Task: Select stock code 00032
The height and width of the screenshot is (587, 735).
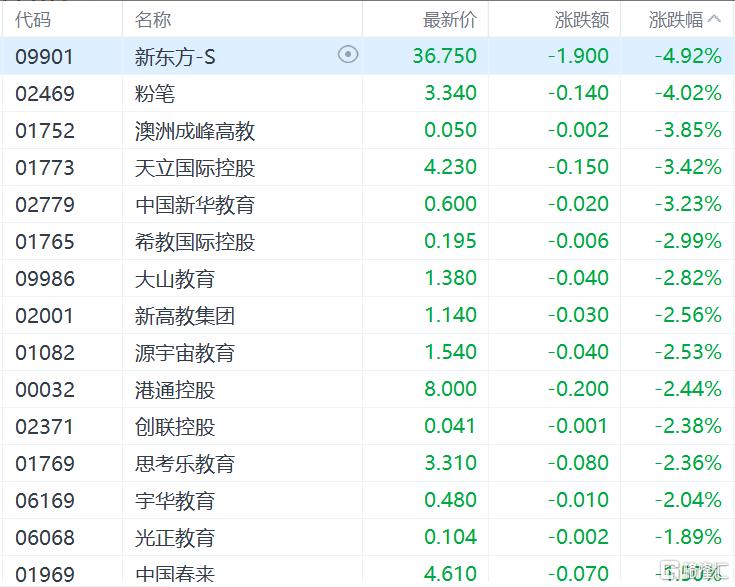Action: click(45, 390)
